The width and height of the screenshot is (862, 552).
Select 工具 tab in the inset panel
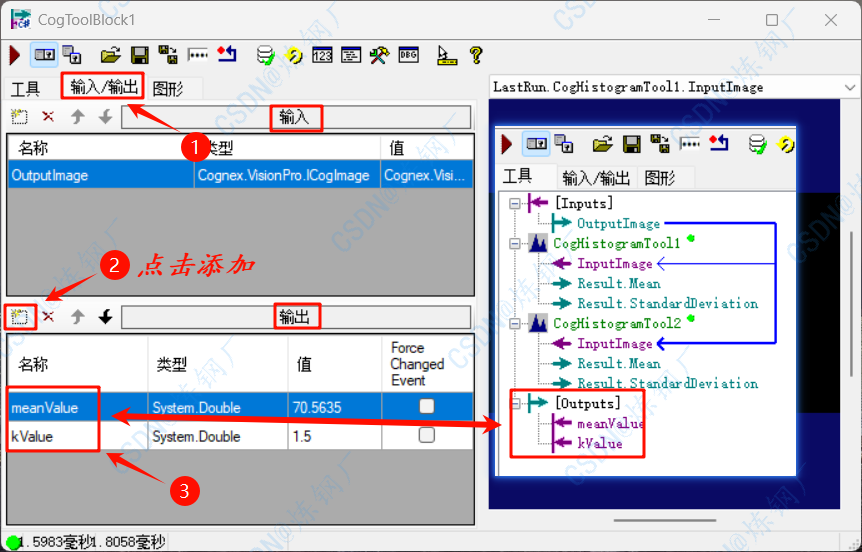[x=517, y=176]
